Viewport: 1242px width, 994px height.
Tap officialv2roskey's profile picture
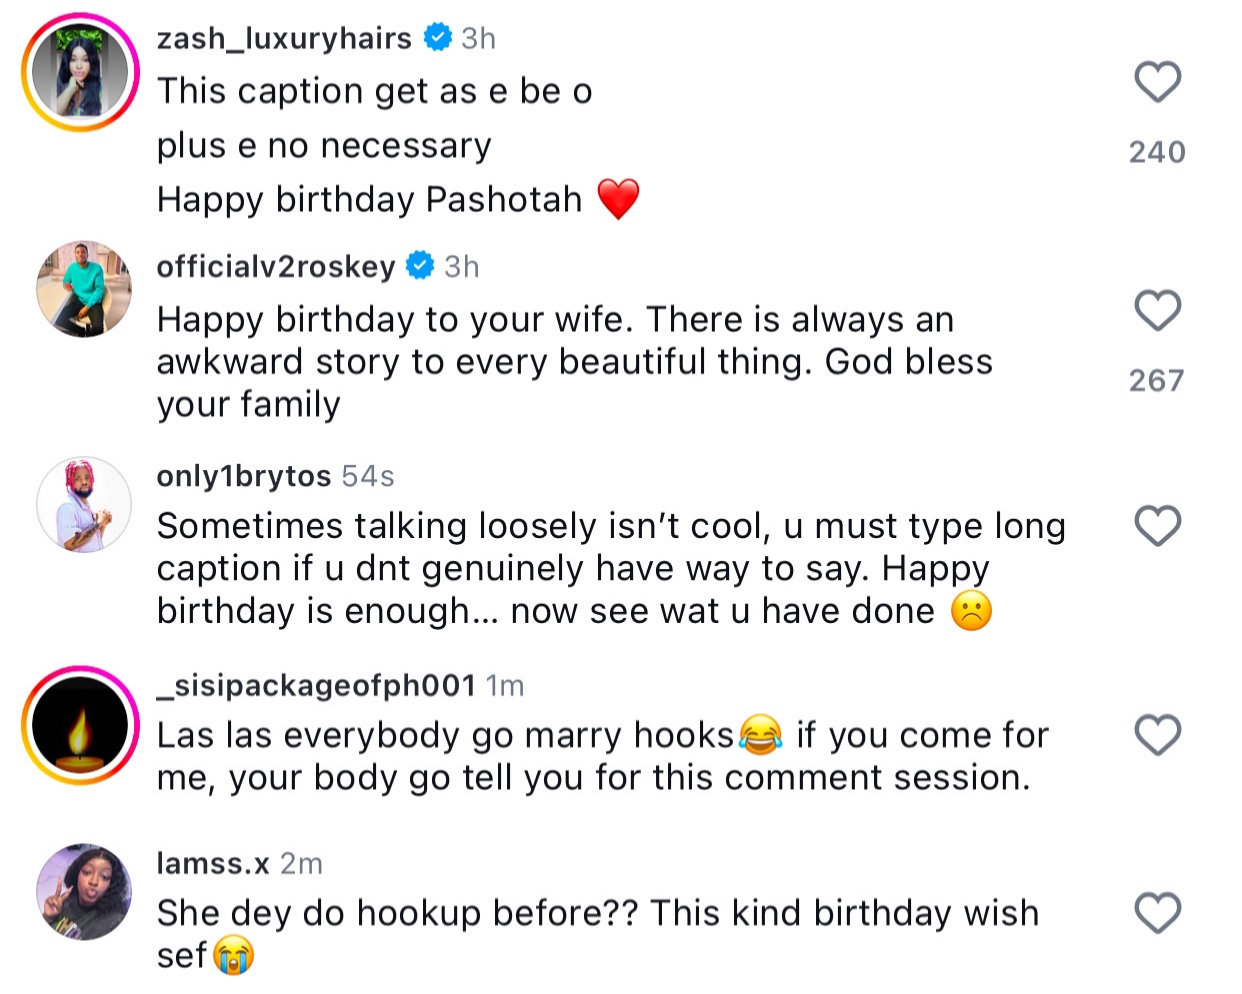[84, 289]
